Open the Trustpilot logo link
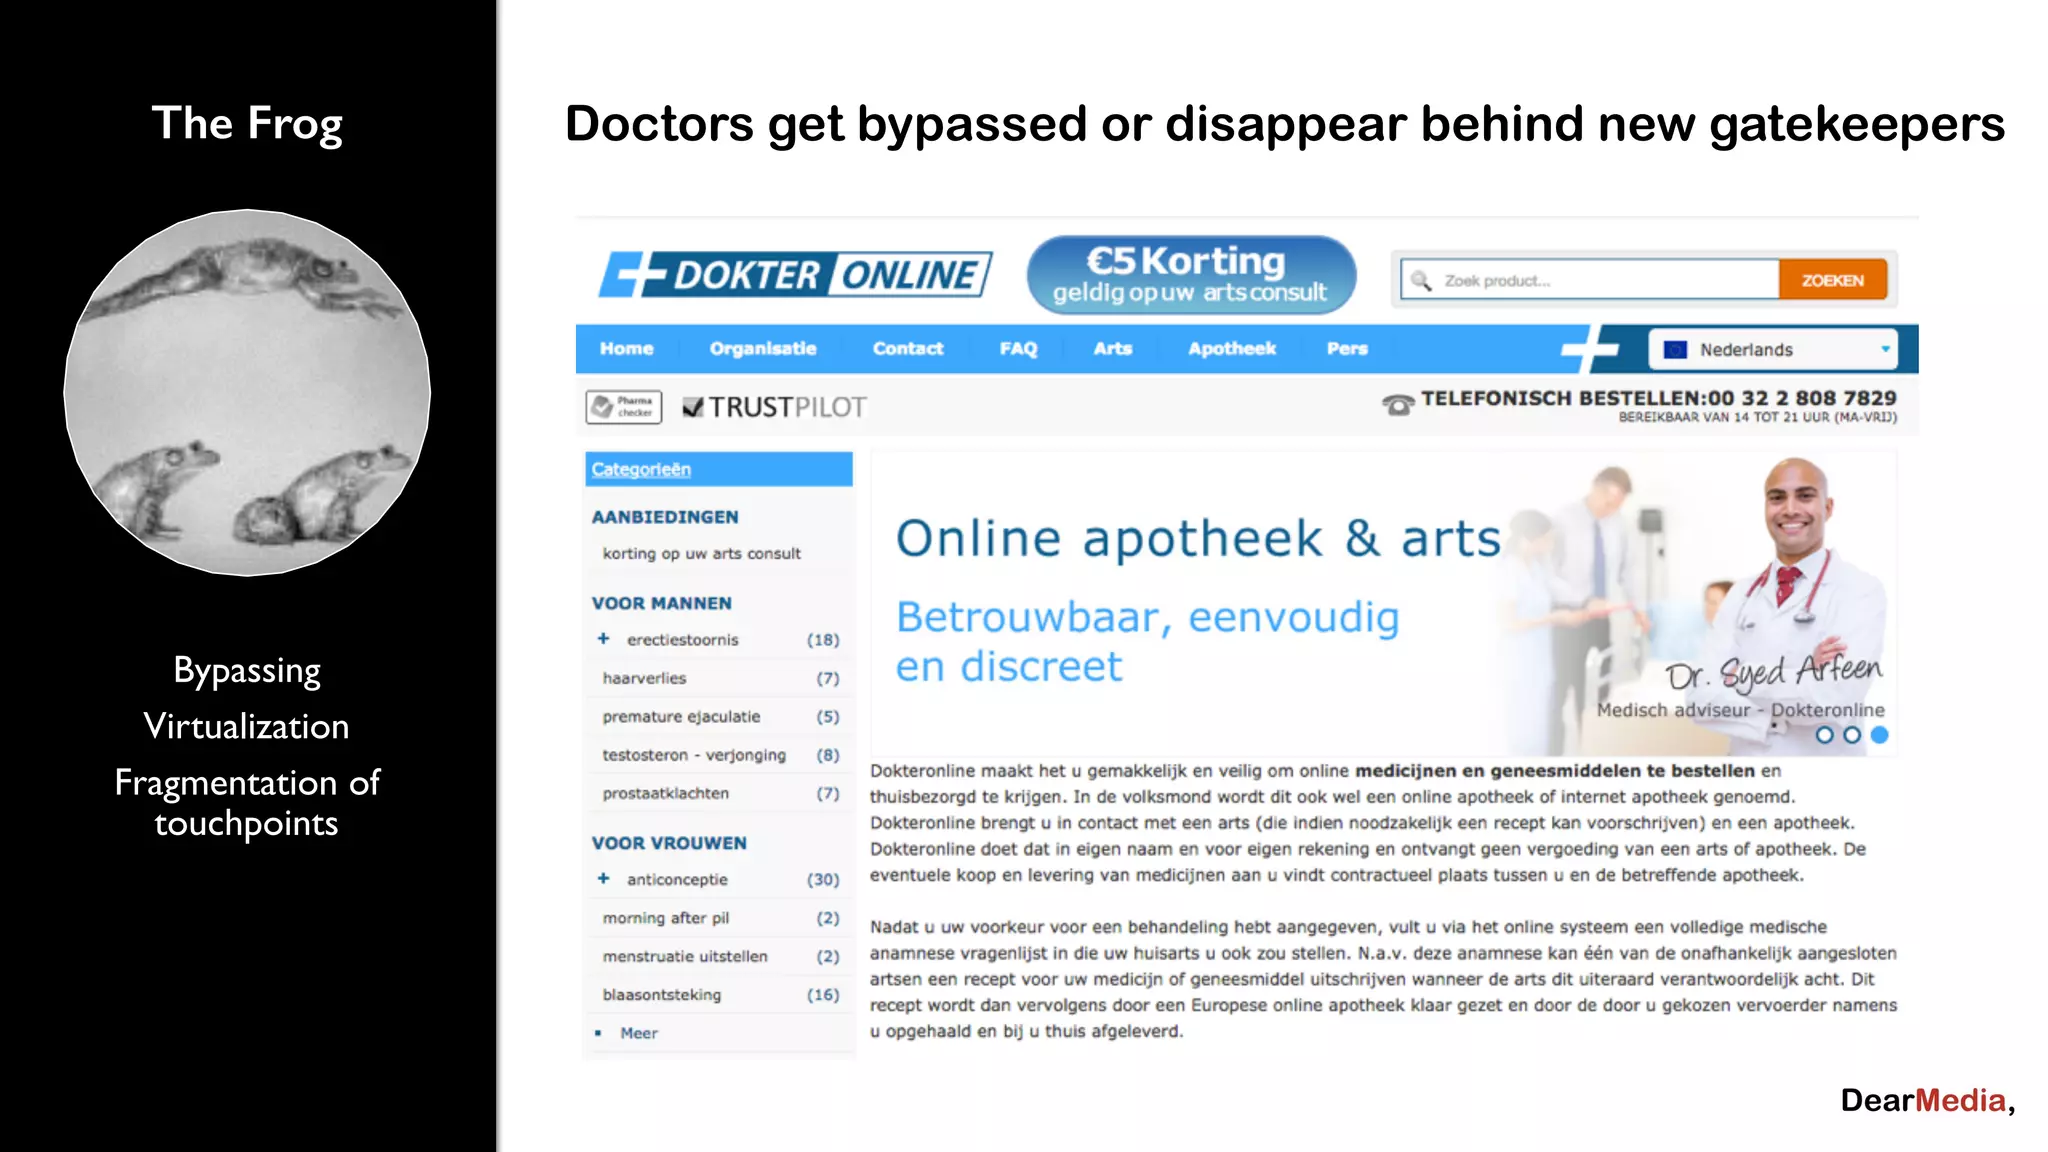Viewport: 2048px width, 1152px height. [774, 407]
